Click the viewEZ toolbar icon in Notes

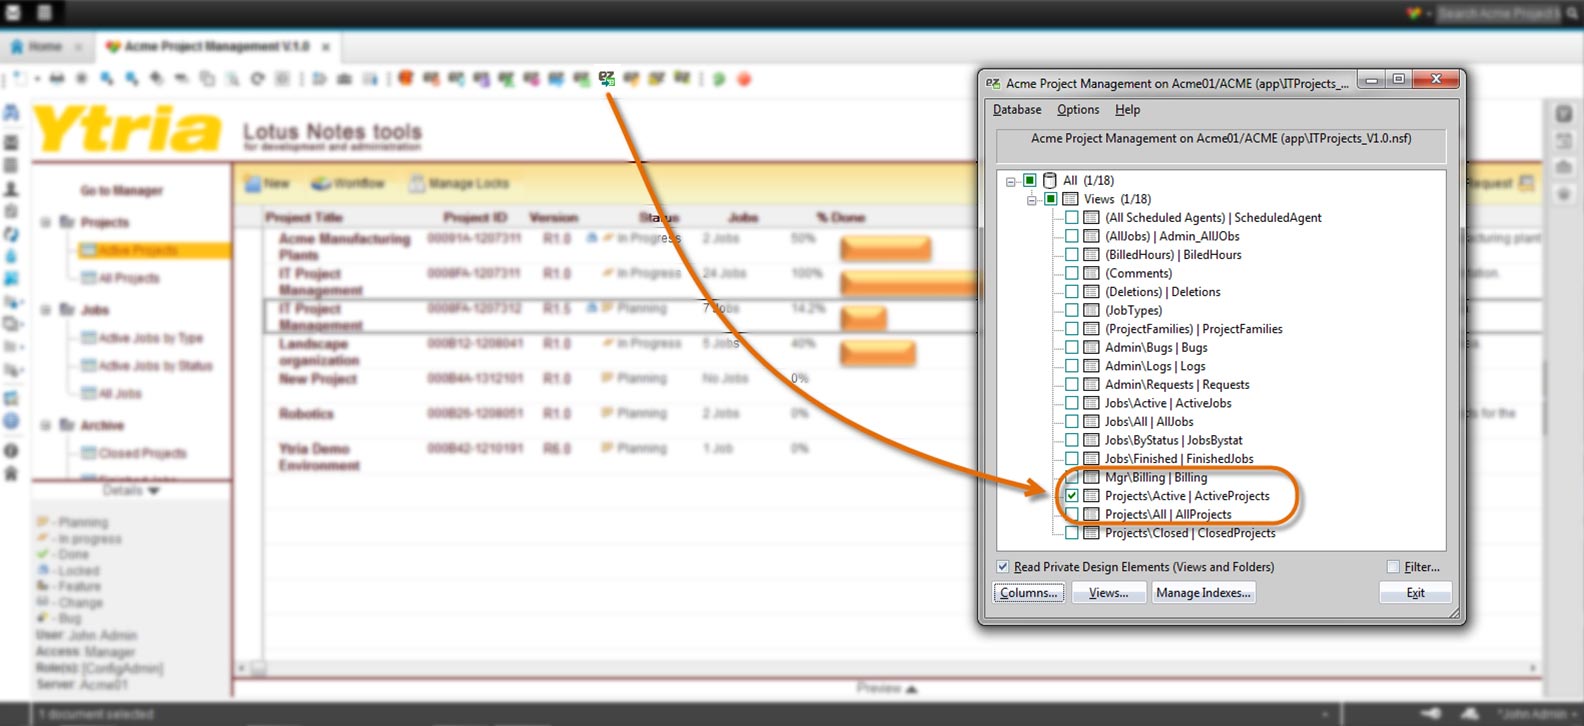(x=606, y=78)
